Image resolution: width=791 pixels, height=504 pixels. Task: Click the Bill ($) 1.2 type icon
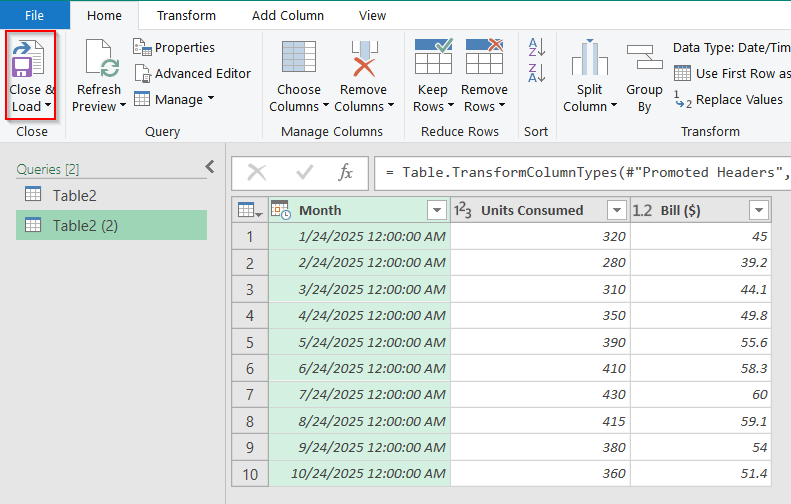642,210
